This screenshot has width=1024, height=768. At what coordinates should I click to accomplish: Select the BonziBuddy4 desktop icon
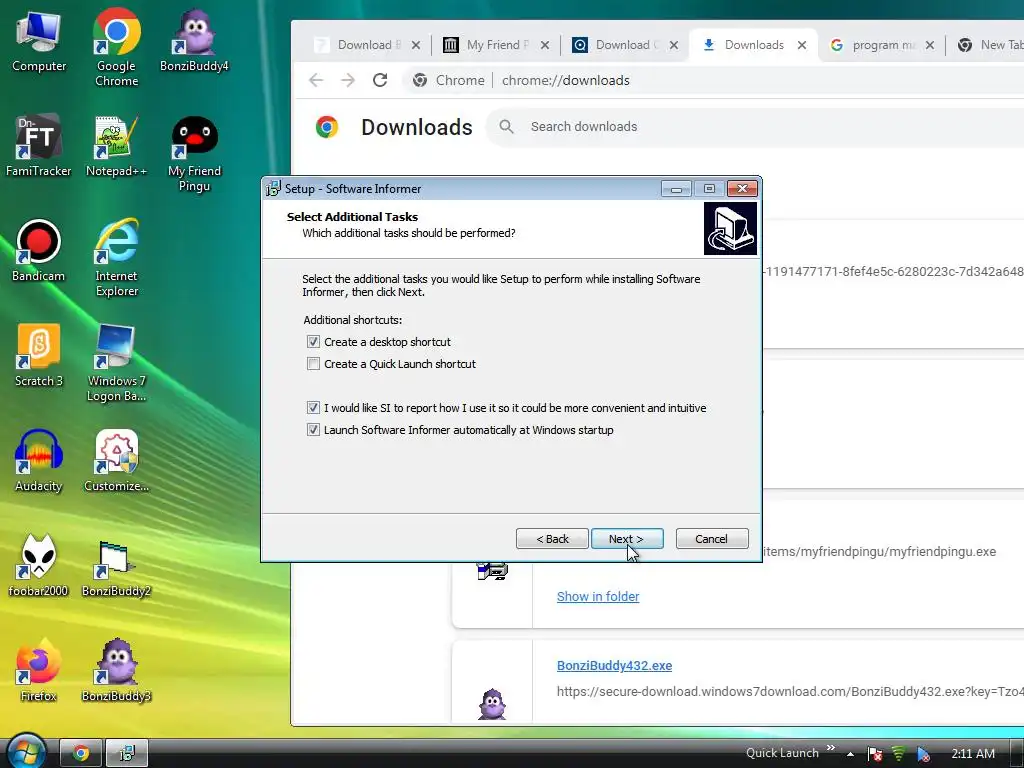(x=194, y=40)
